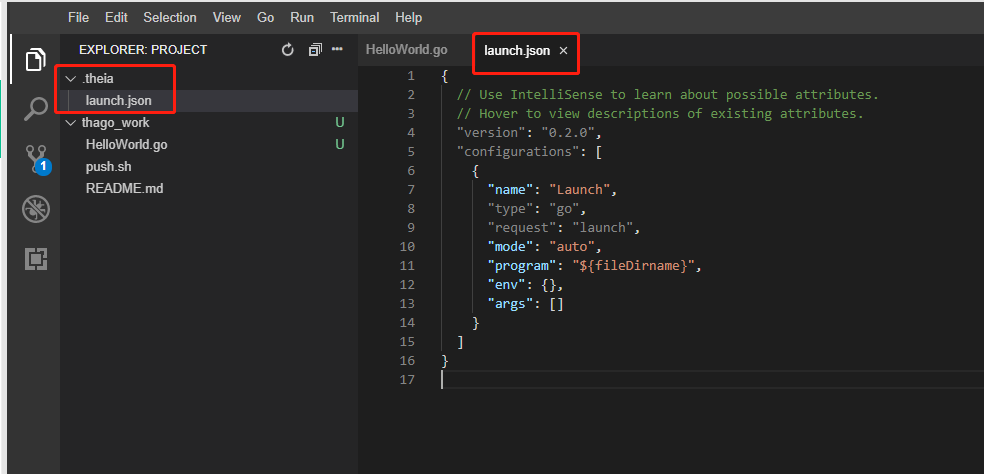Viewport: 984px width, 474px height.
Task: Click the "name" key on line 7
Action: pos(511,190)
